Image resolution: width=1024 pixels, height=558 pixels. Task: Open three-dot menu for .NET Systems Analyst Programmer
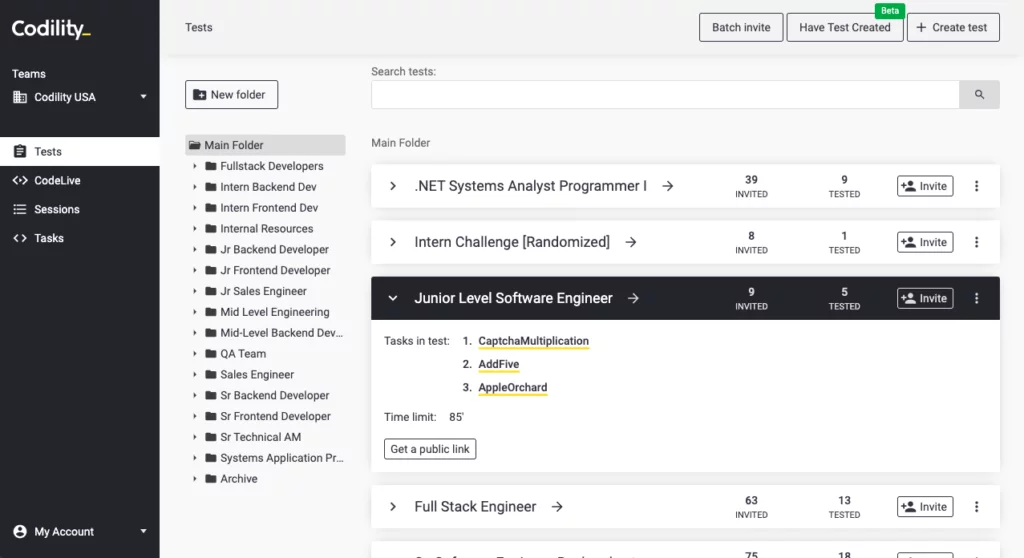[977, 186]
